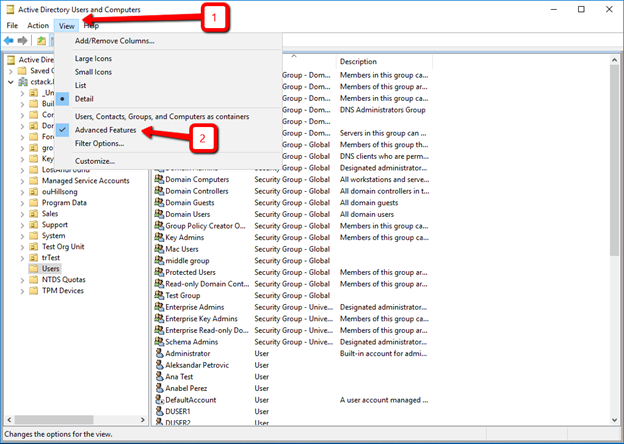Click the Mac Users group icon
The width and height of the screenshot is (624, 444).
pos(159,249)
